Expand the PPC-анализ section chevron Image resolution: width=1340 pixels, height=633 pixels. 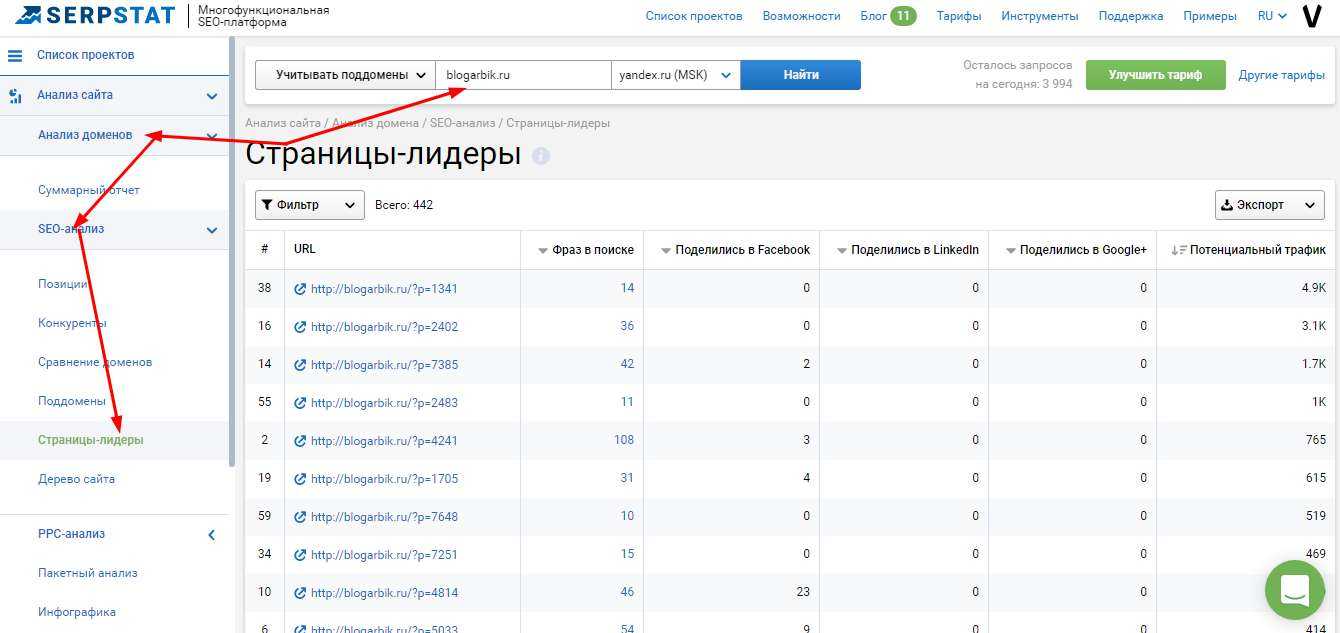click(212, 535)
